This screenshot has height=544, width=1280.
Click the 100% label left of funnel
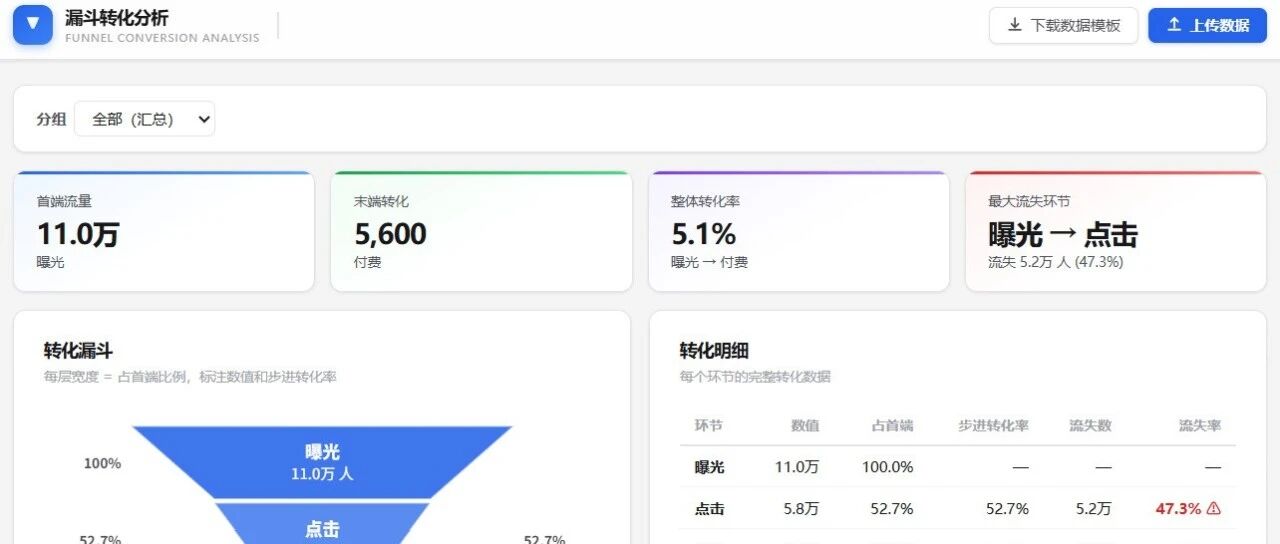pos(102,464)
